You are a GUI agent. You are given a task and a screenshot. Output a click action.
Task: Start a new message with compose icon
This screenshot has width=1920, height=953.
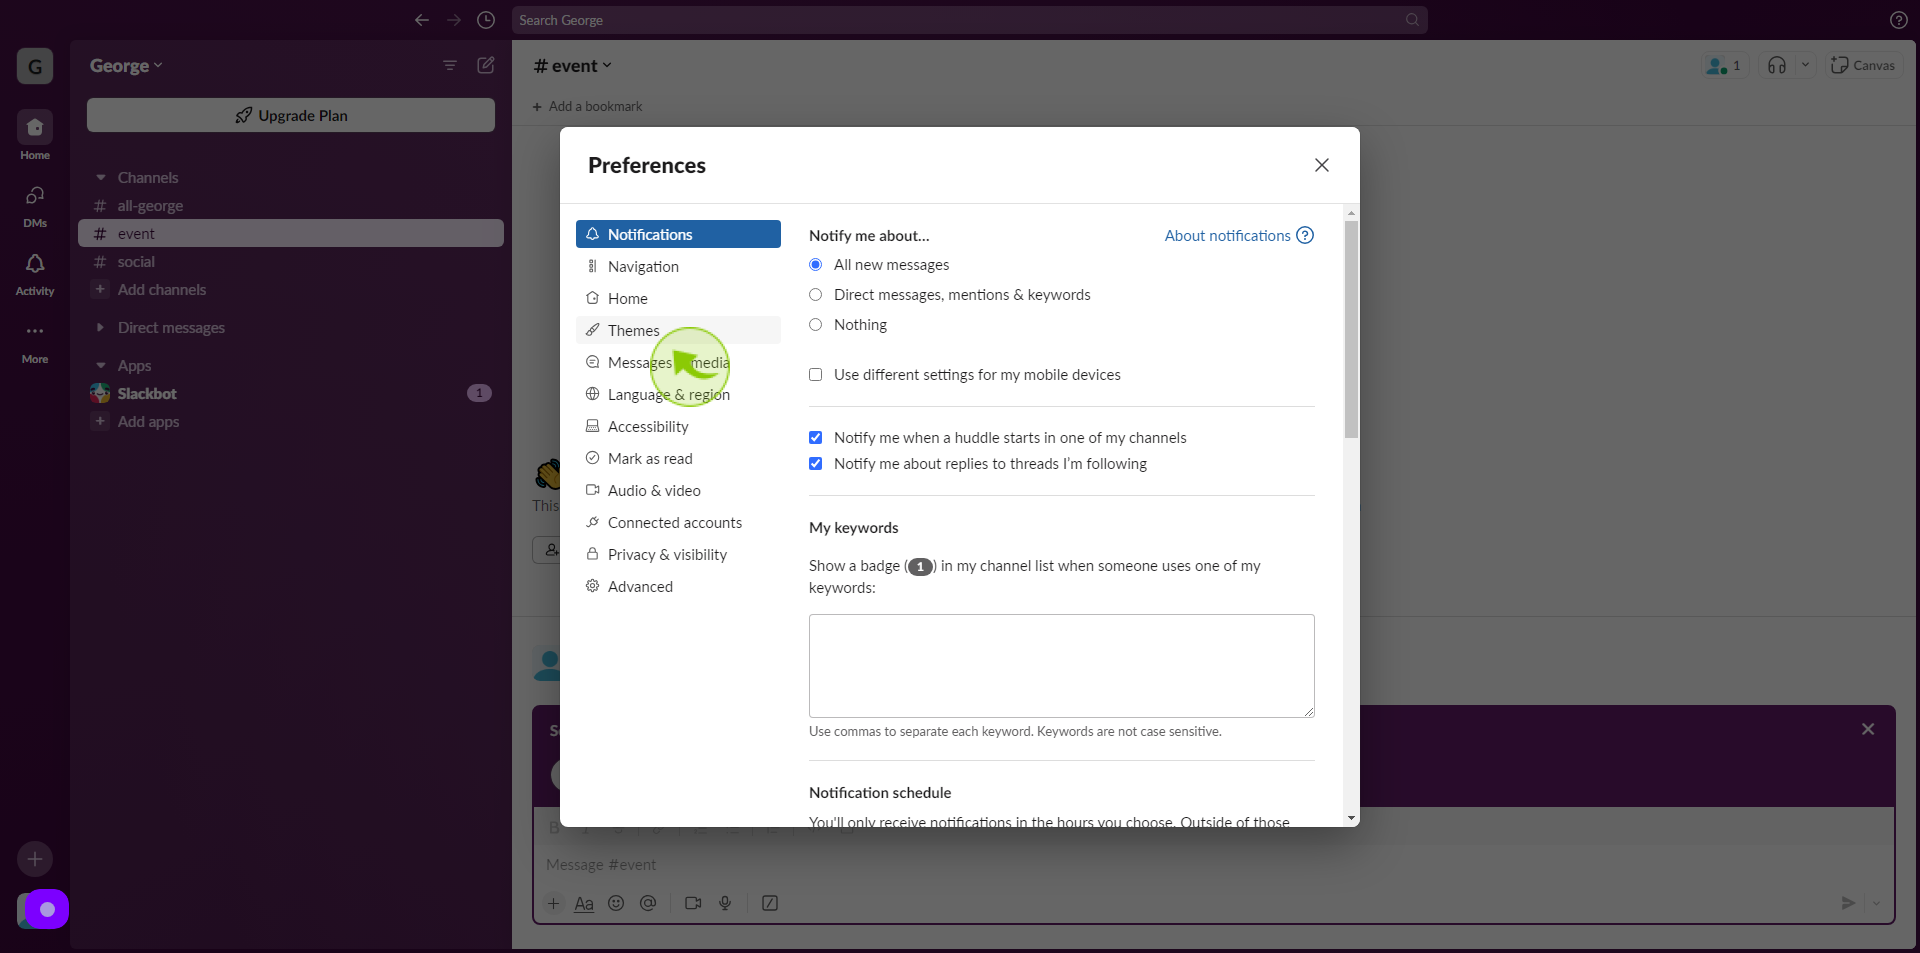click(486, 65)
